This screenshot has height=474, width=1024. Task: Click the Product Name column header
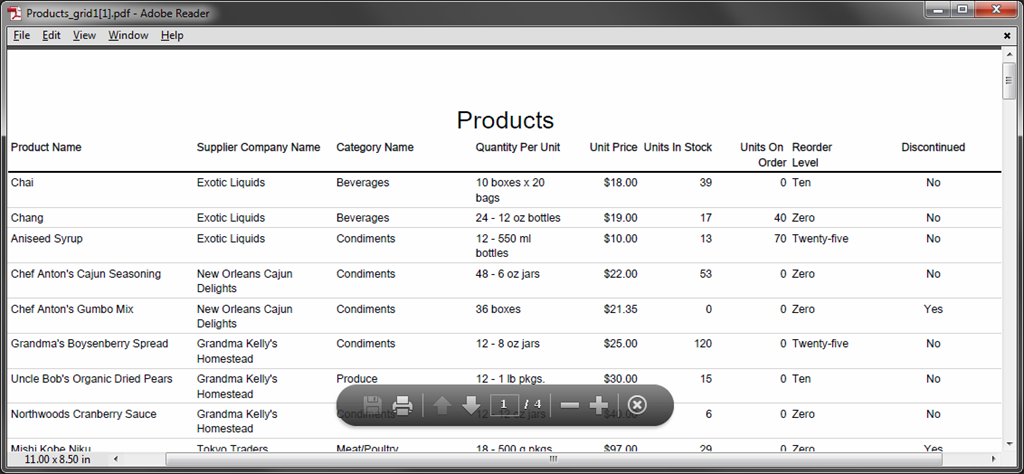46,148
